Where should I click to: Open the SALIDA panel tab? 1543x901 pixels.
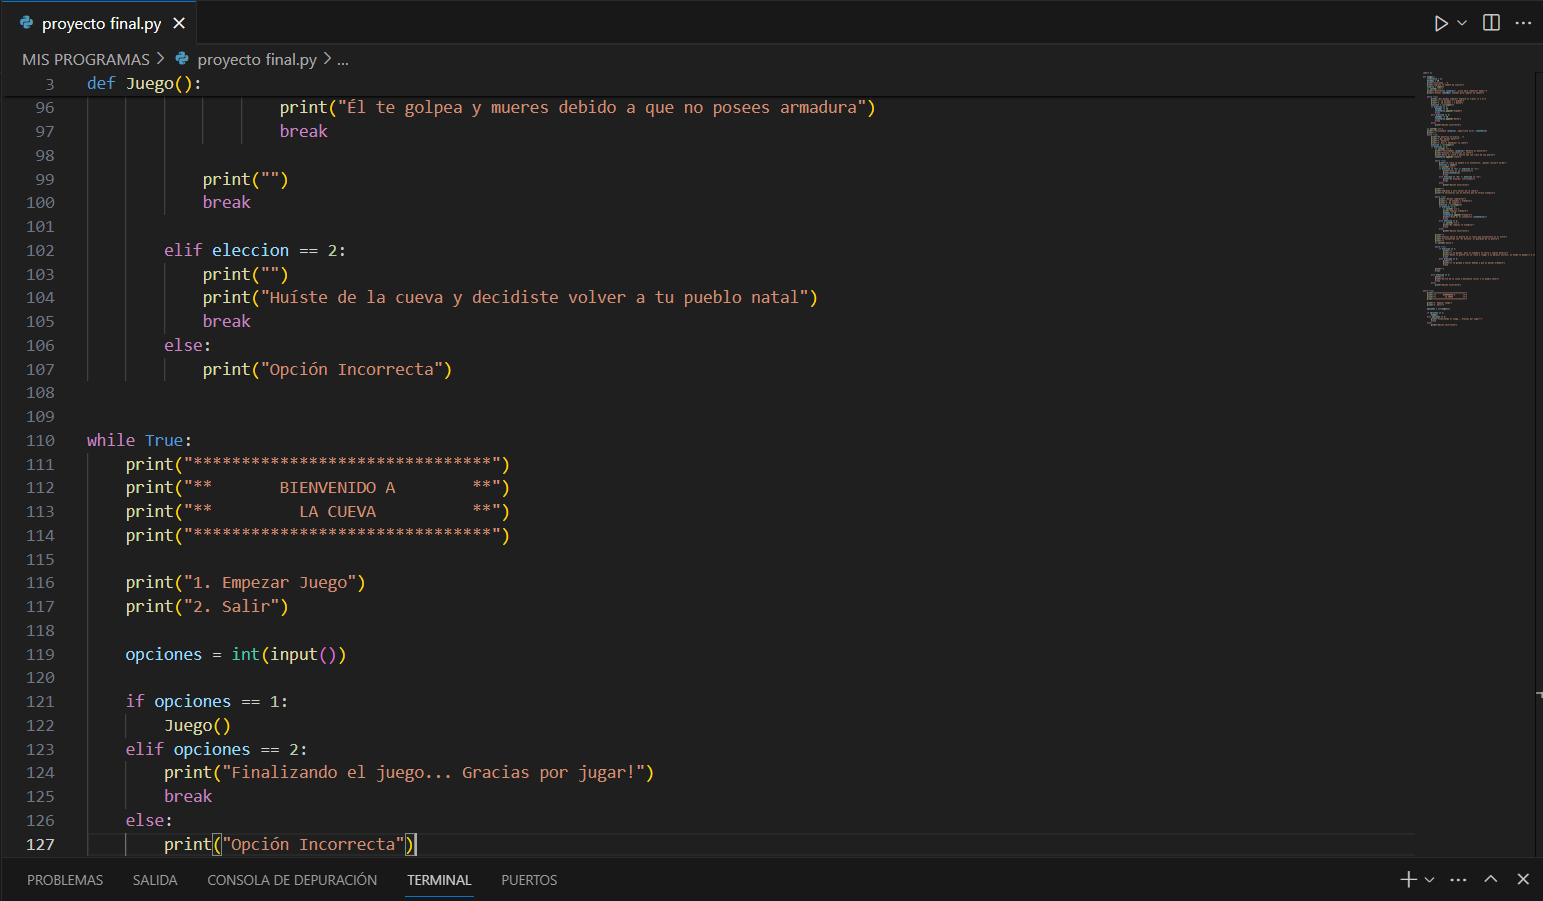coord(155,880)
